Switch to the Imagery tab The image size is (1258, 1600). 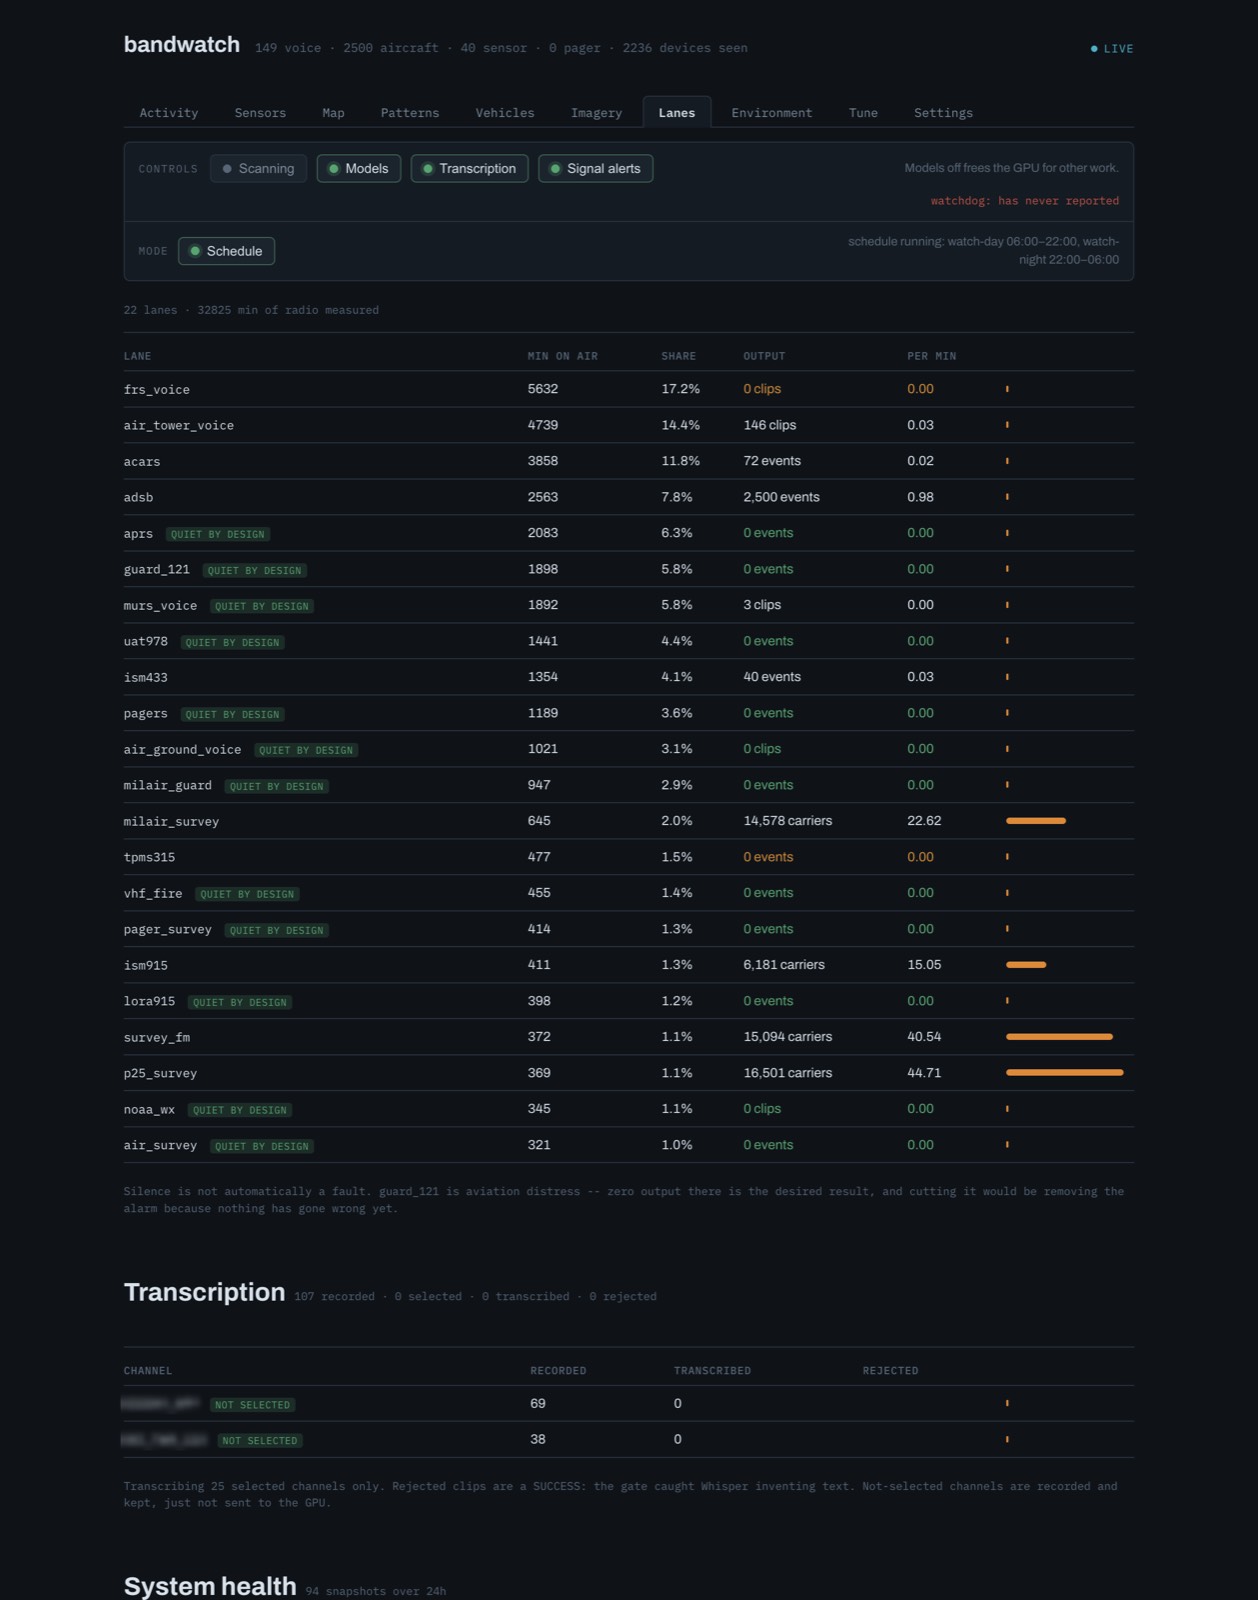(596, 112)
